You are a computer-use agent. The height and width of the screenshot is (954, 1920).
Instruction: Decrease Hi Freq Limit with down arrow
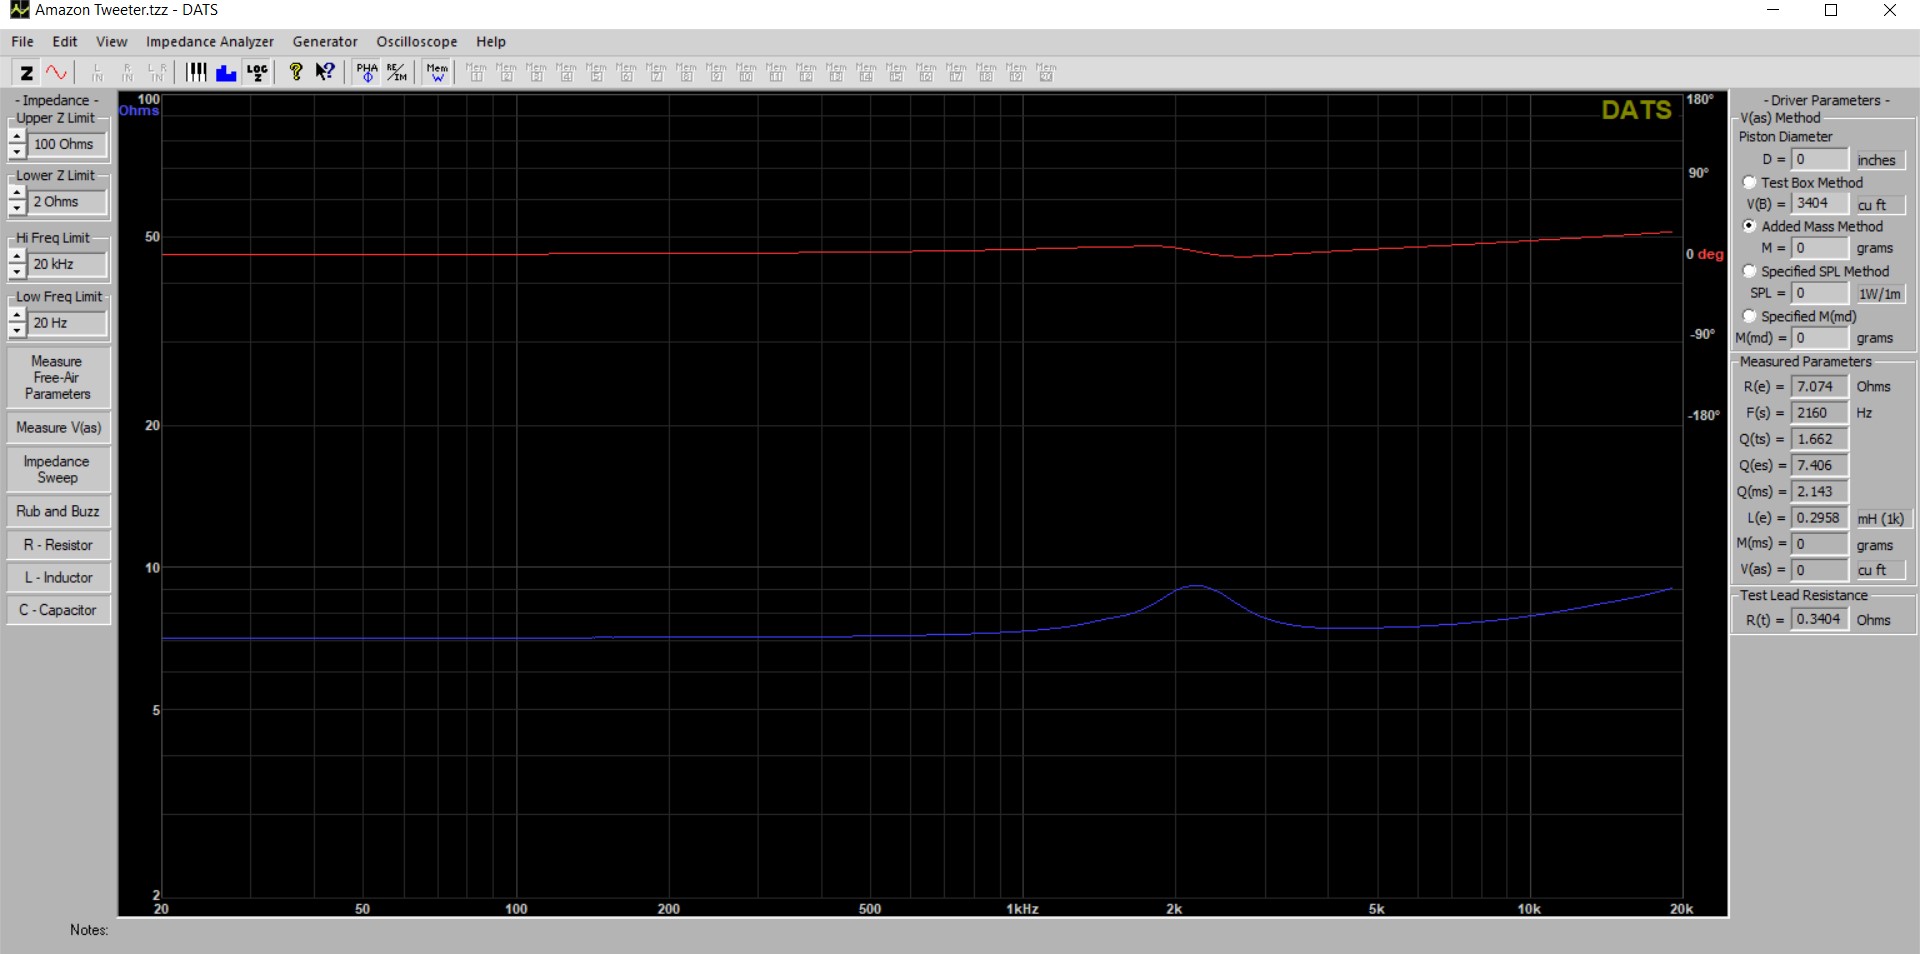17,271
